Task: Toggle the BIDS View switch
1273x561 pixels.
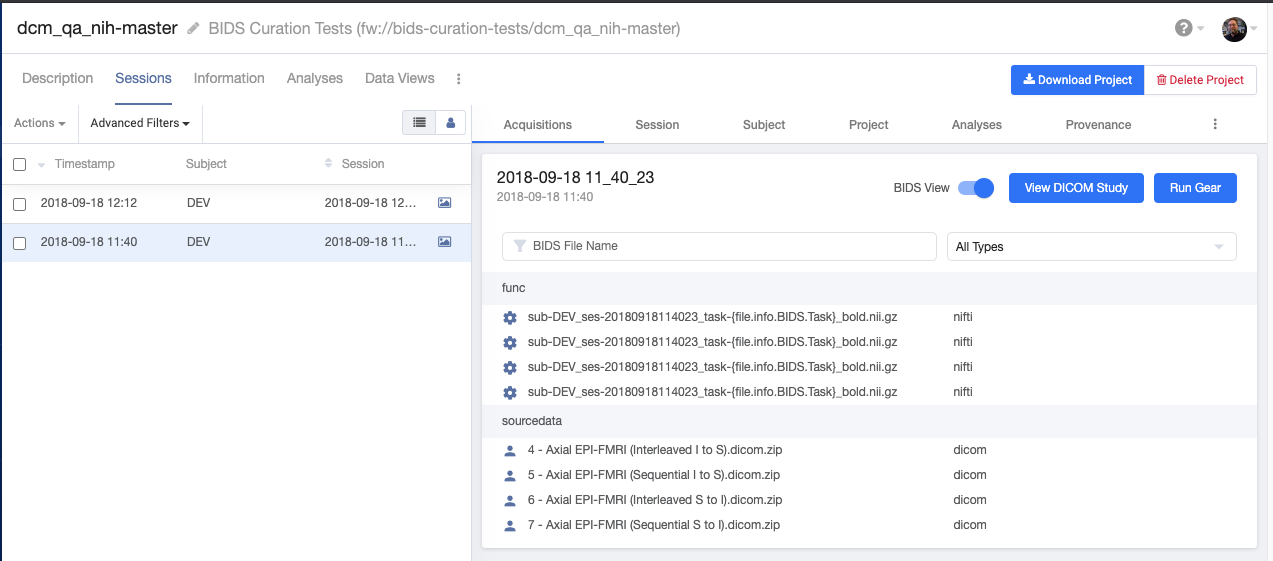Action: [976, 188]
